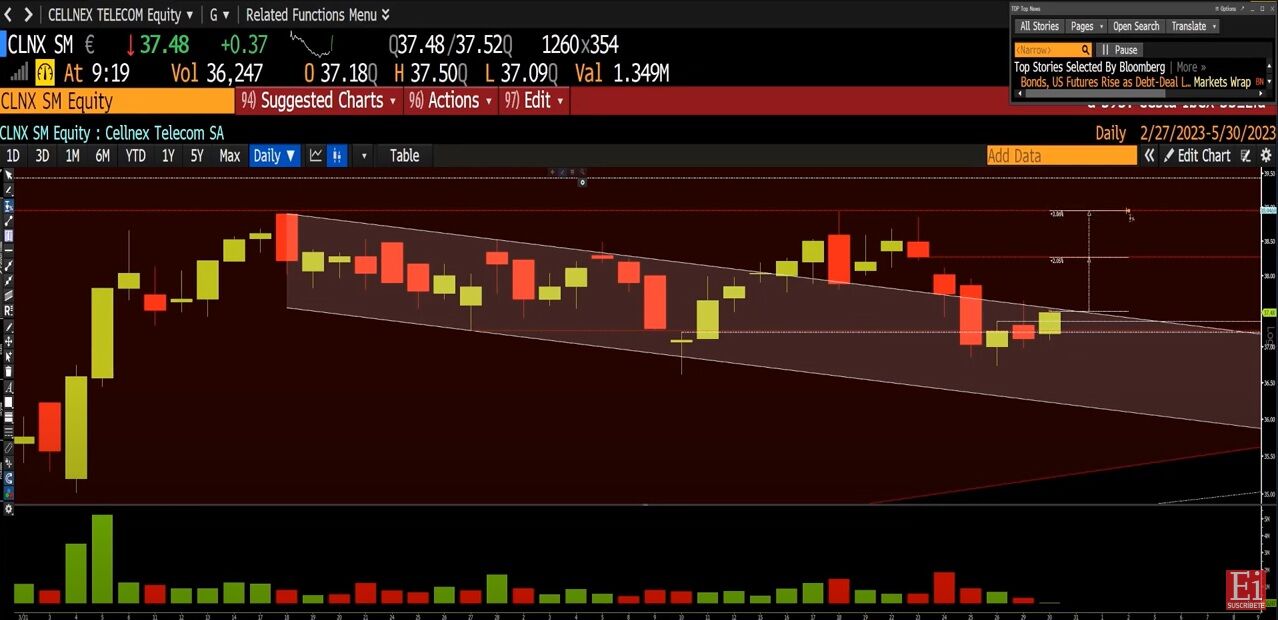Open the 94) Suggested Charts menu
This screenshot has width=1278, height=620.
coord(318,100)
